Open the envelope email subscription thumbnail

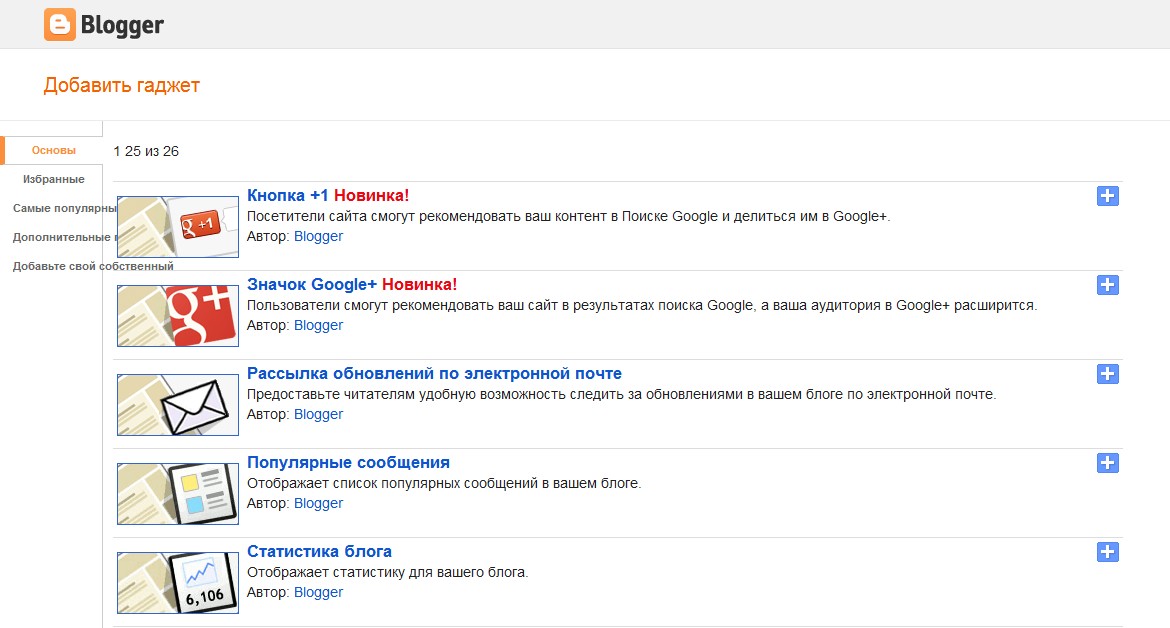178,405
